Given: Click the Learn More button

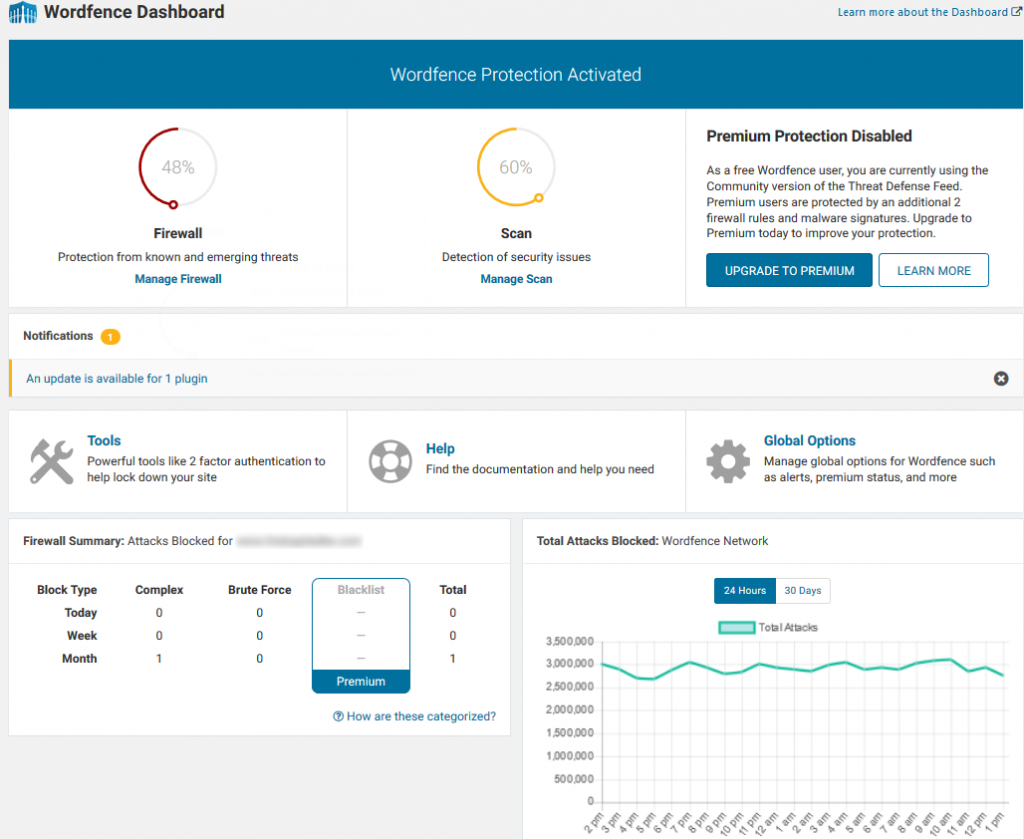Looking at the screenshot, I should coord(933,270).
